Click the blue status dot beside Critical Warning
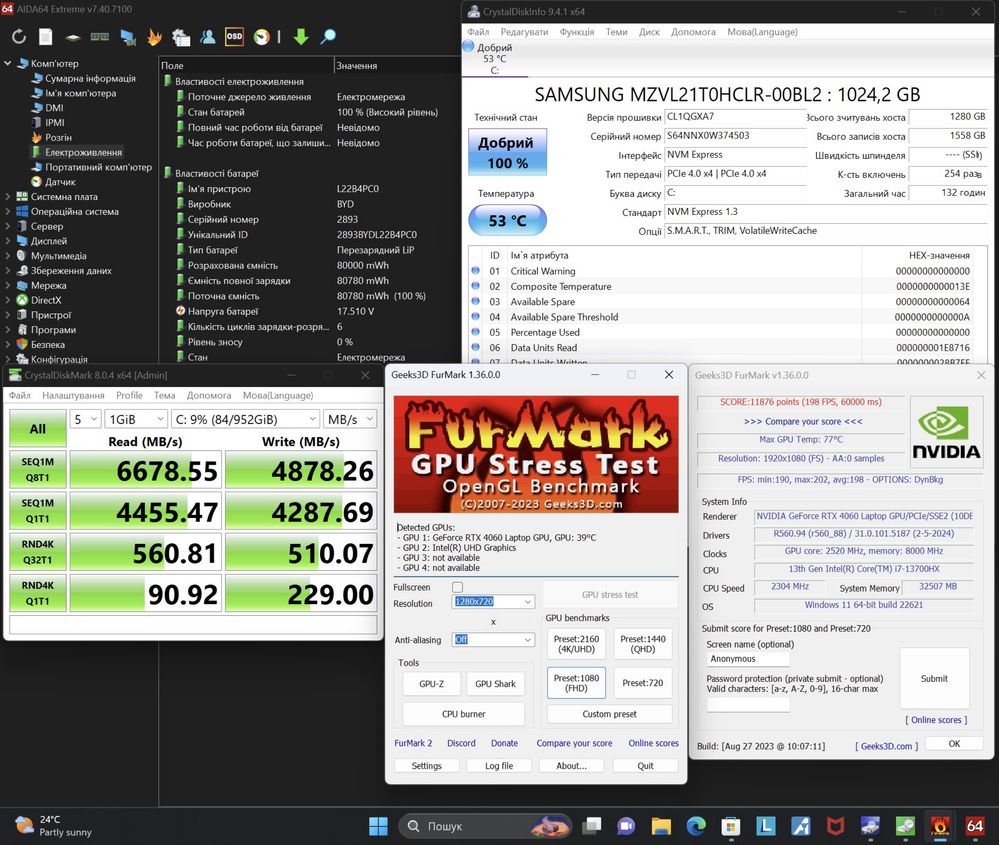The height and width of the screenshot is (845, 999). [475, 270]
